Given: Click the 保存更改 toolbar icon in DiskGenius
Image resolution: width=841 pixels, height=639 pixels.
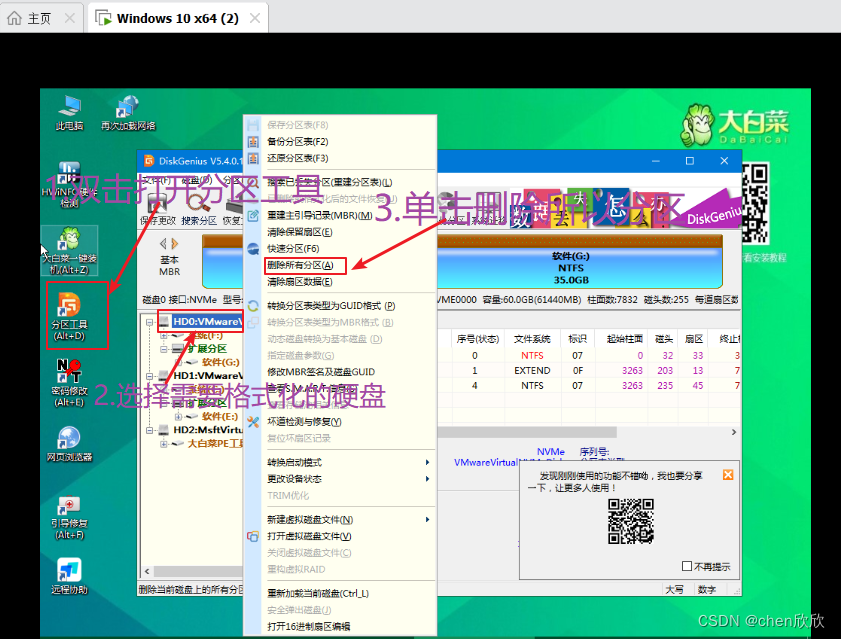Looking at the screenshot, I should pyautogui.click(x=158, y=204).
